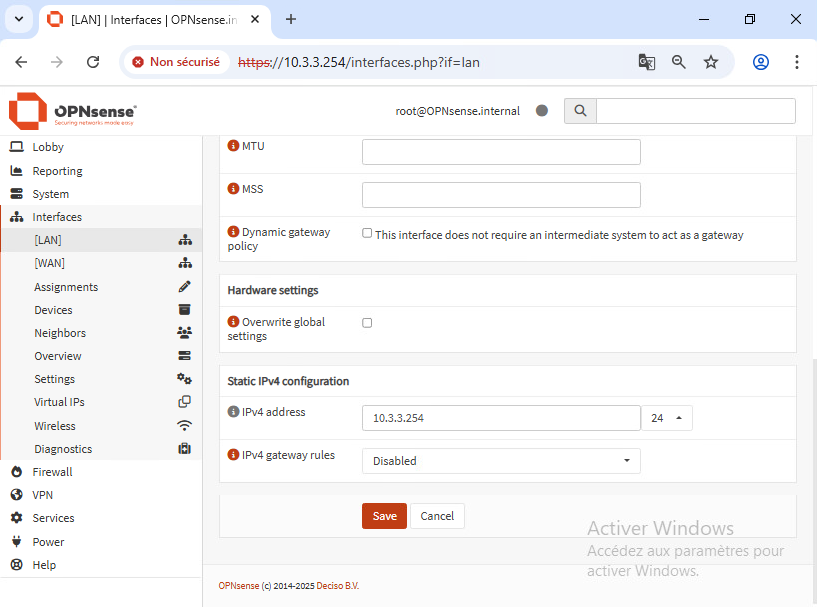The image size is (817, 607).
Task: Tick the Overwrite global settings checkbox
Action: pyautogui.click(x=367, y=323)
